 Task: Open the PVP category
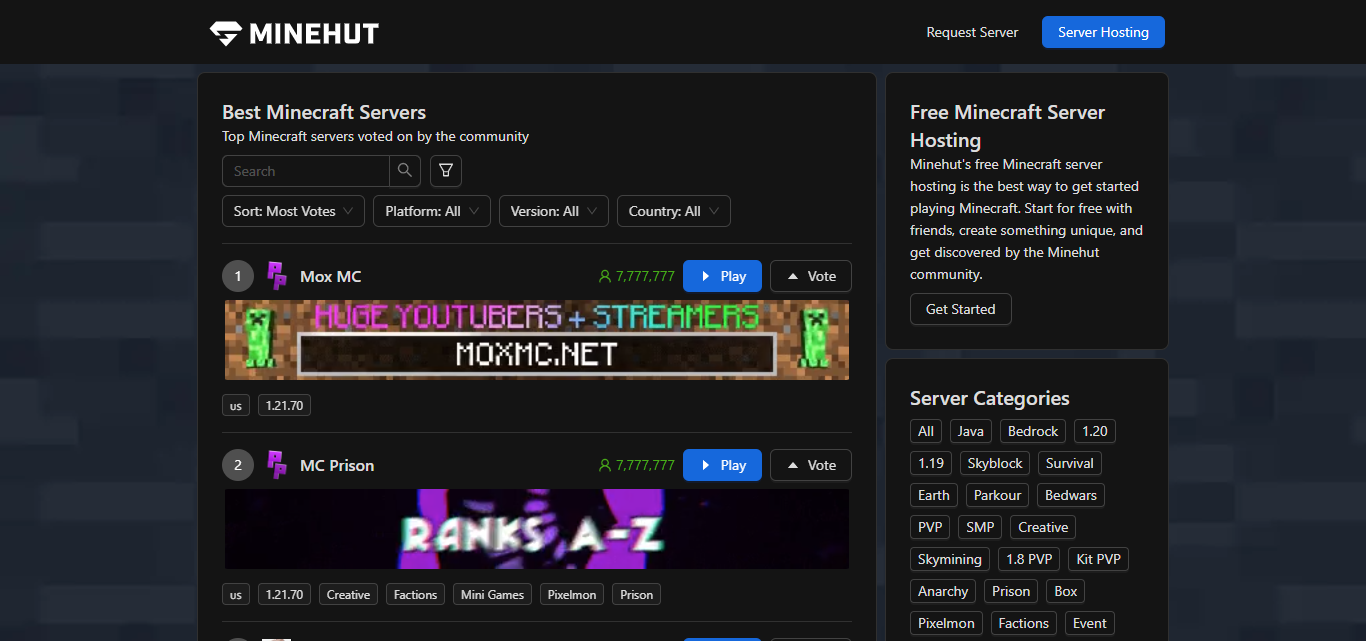(930, 527)
